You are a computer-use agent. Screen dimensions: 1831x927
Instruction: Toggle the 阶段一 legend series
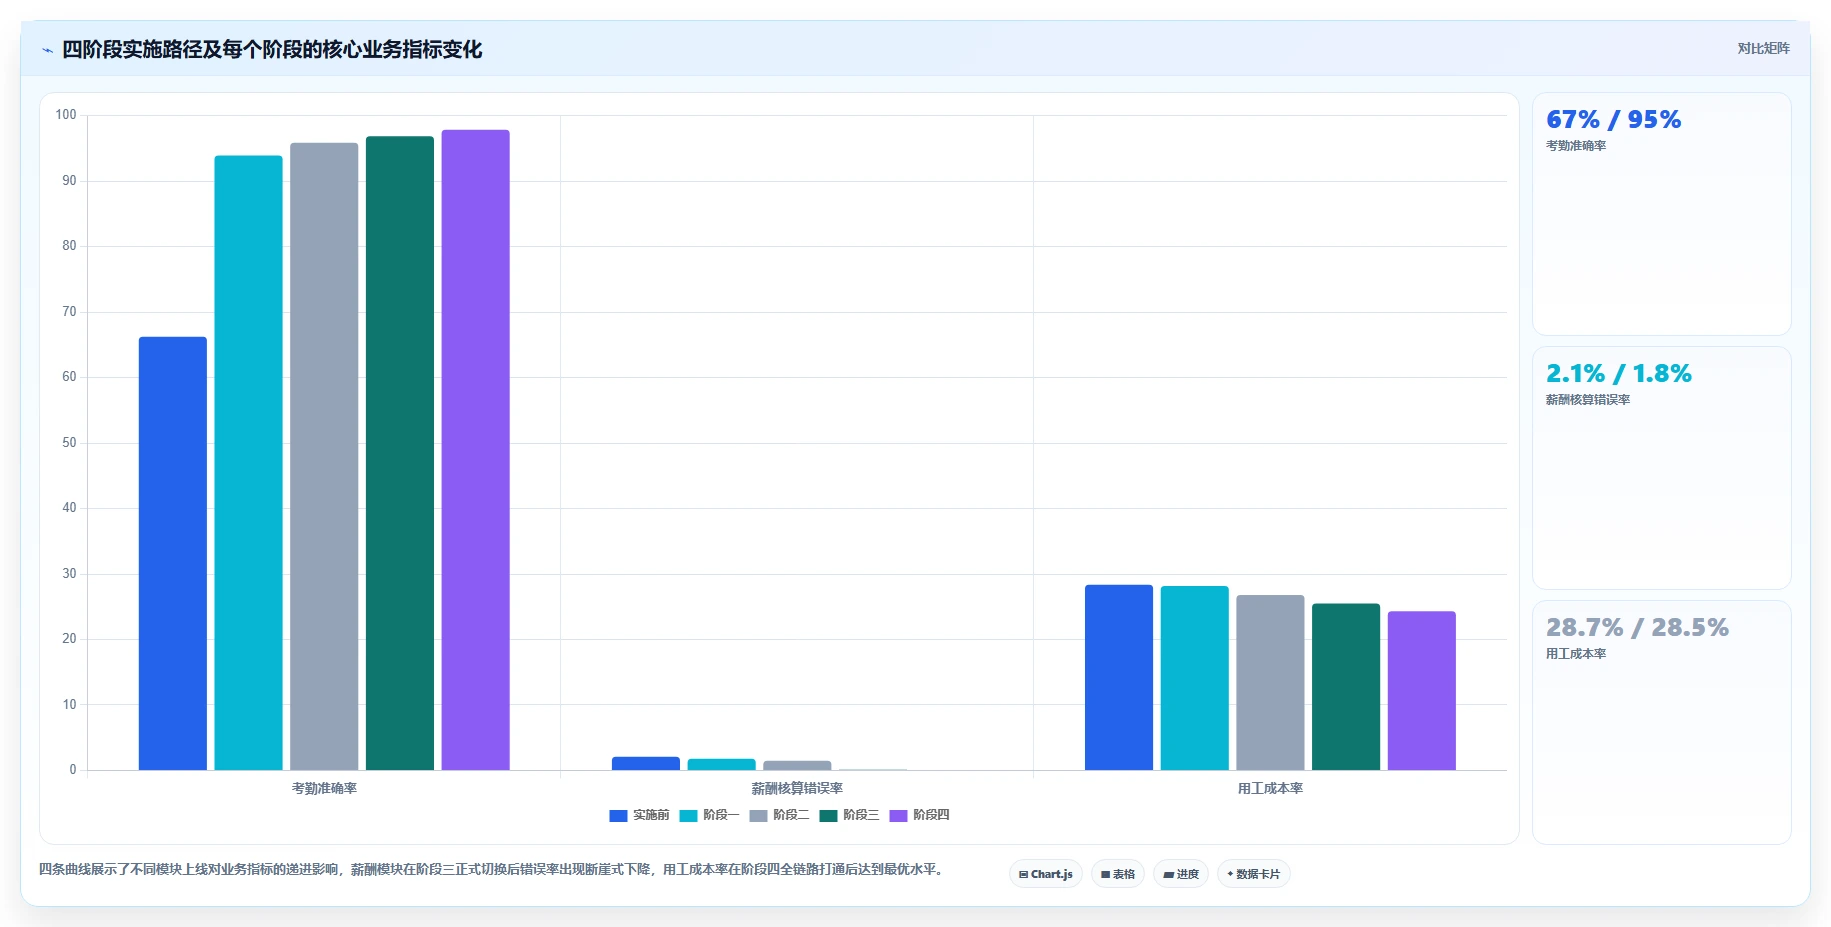click(x=709, y=815)
